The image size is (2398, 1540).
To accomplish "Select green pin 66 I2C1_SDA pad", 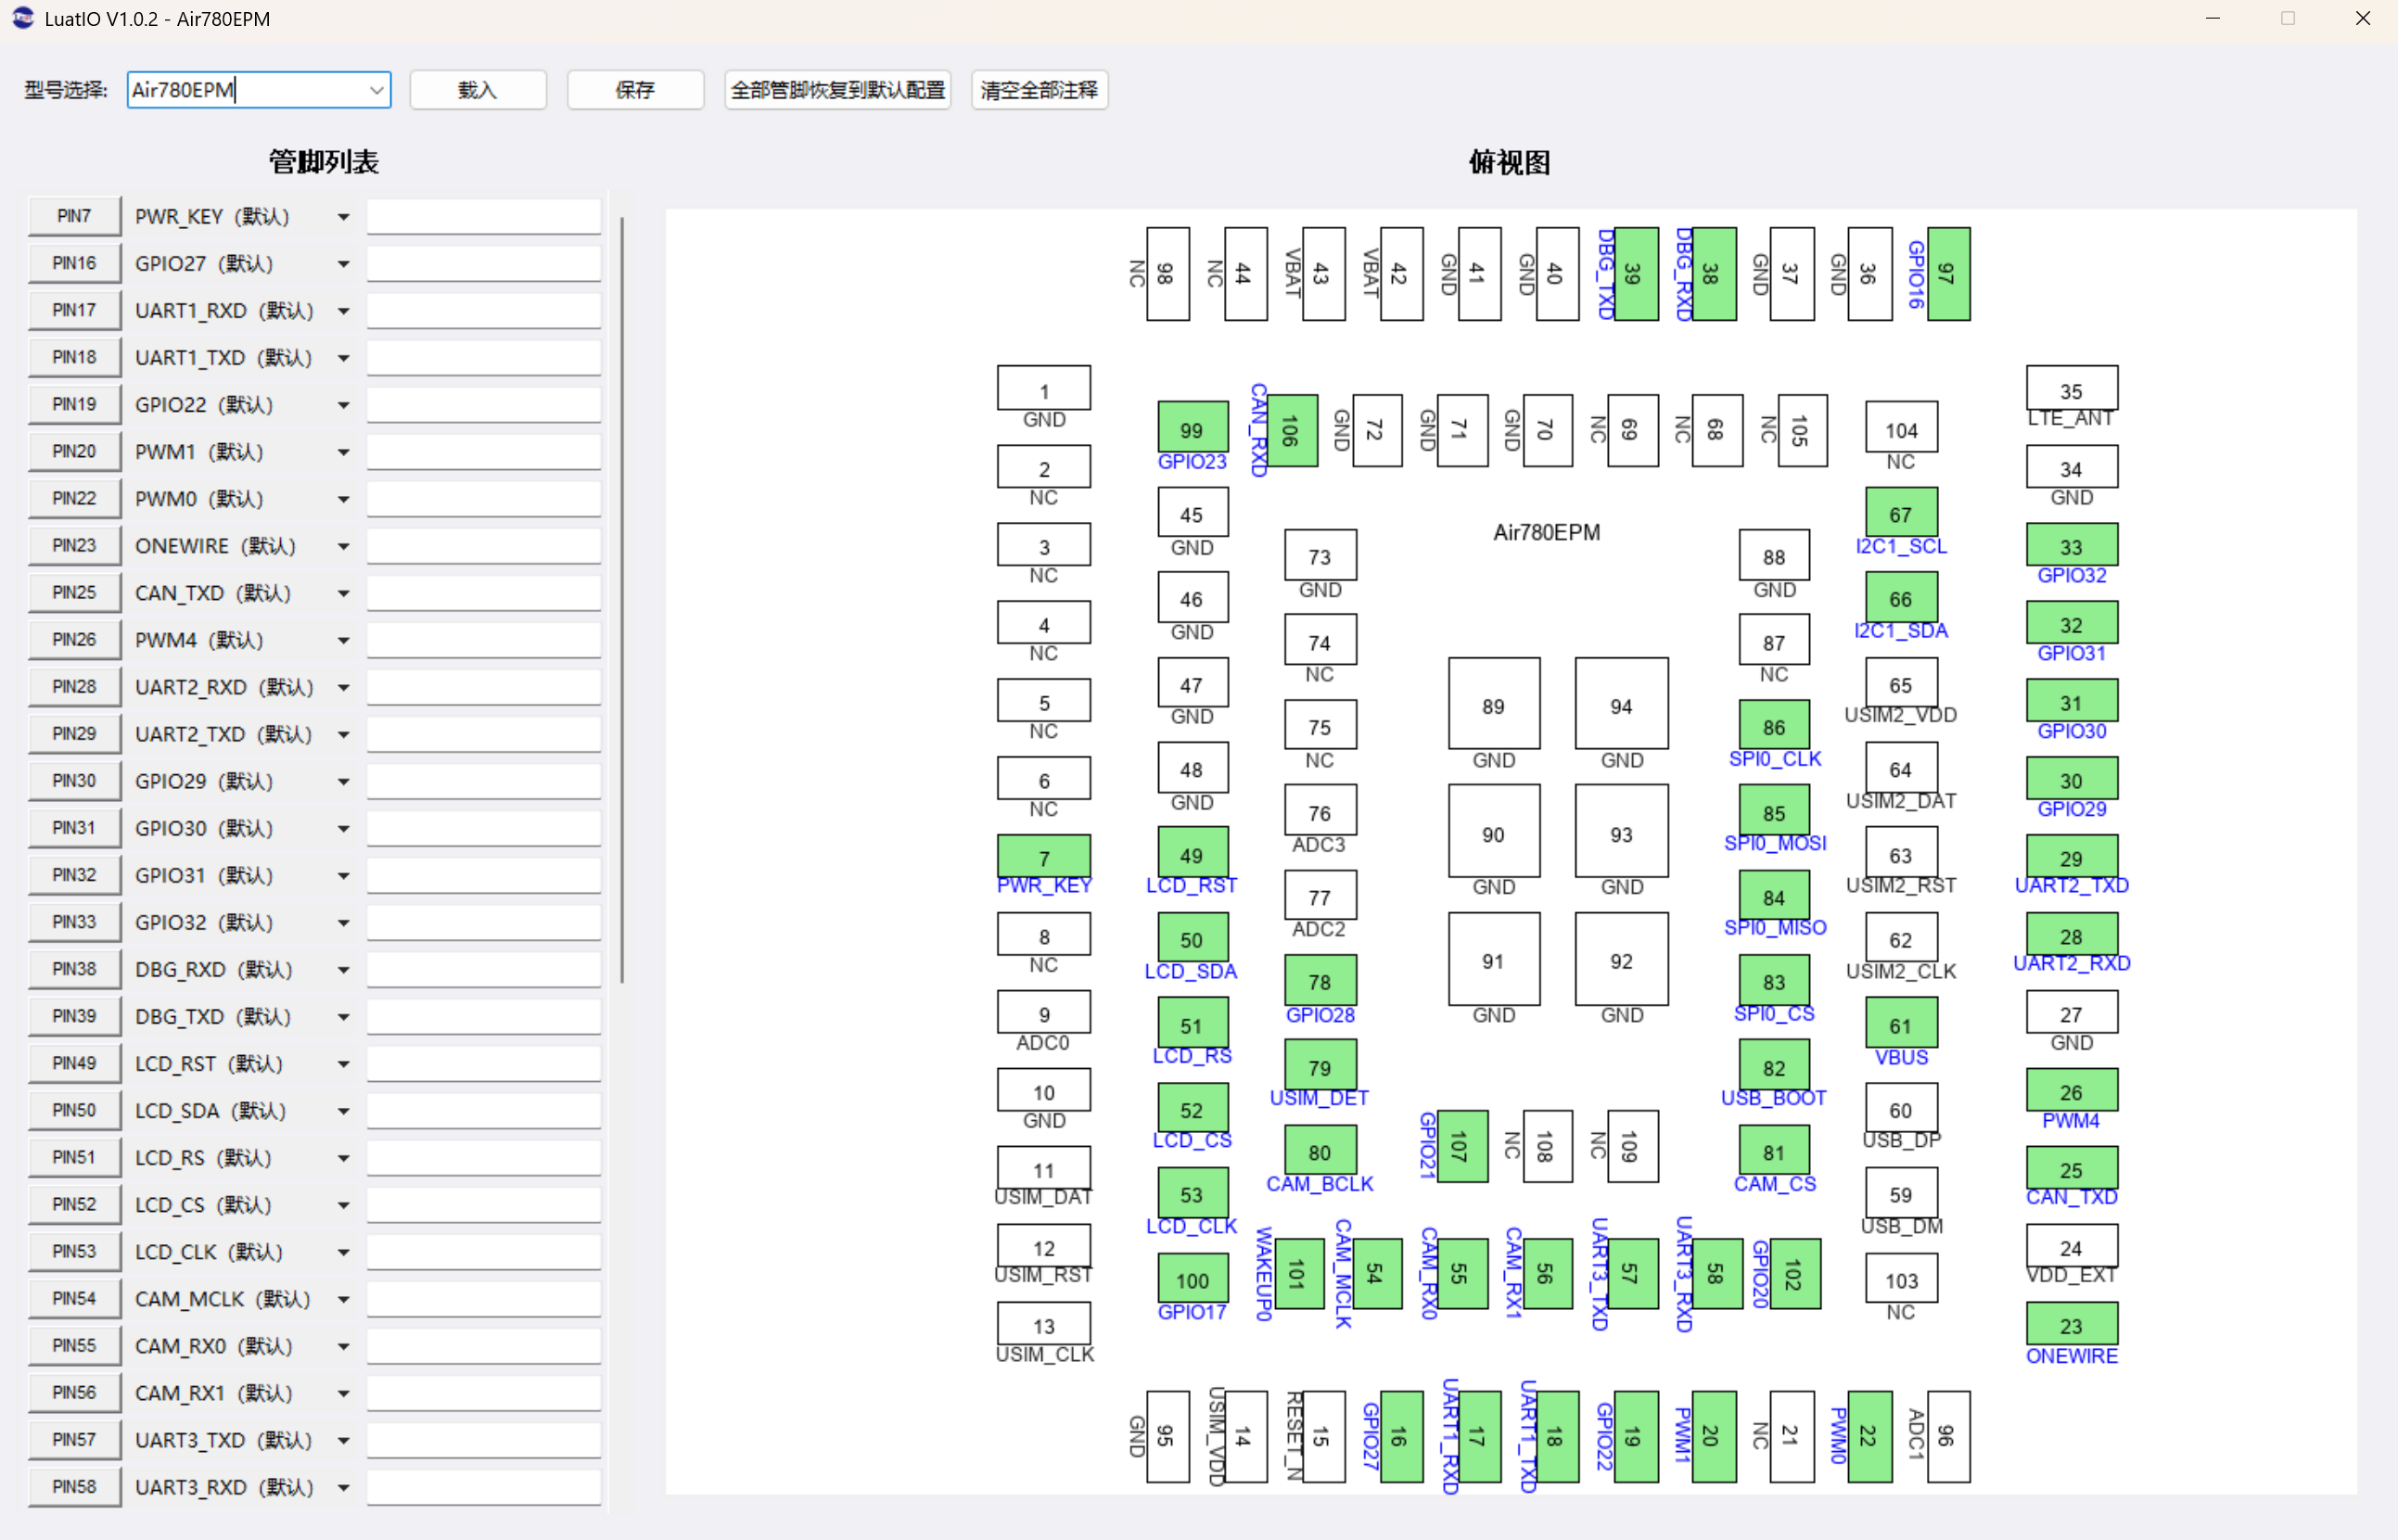I will pyautogui.click(x=1901, y=598).
